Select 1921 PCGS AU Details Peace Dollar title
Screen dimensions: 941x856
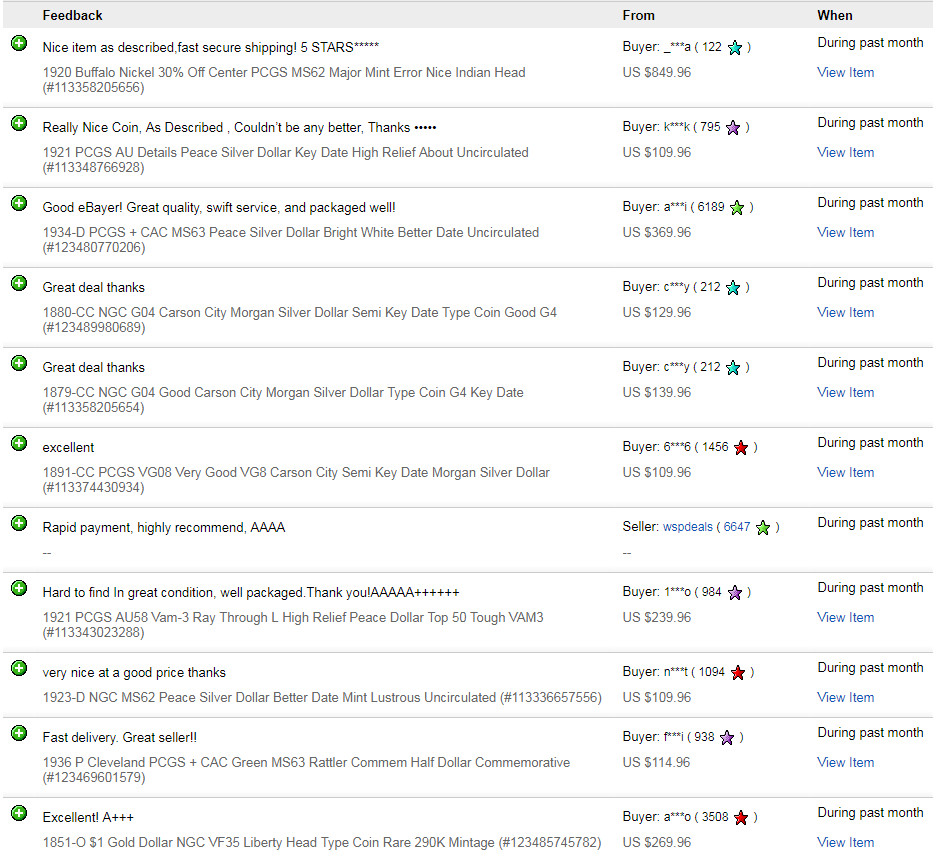[x=285, y=160]
